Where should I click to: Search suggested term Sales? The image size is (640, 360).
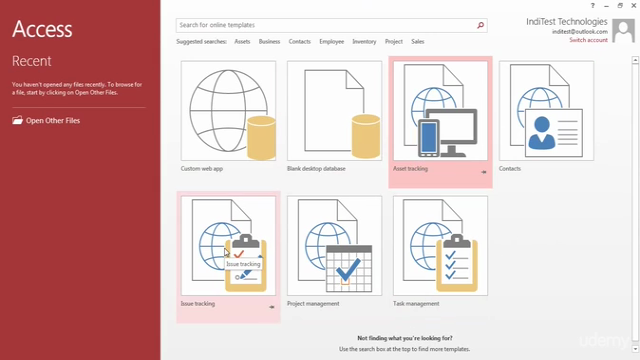(x=418, y=42)
